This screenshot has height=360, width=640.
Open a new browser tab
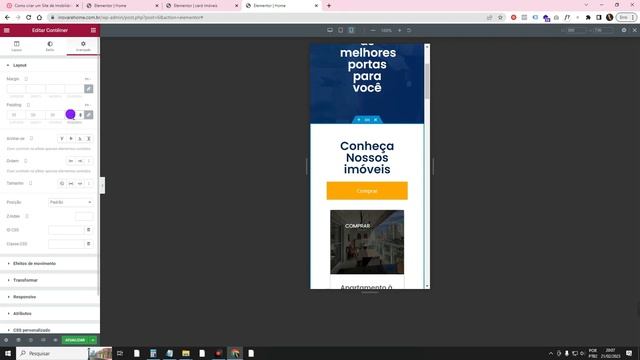[x=329, y=6]
